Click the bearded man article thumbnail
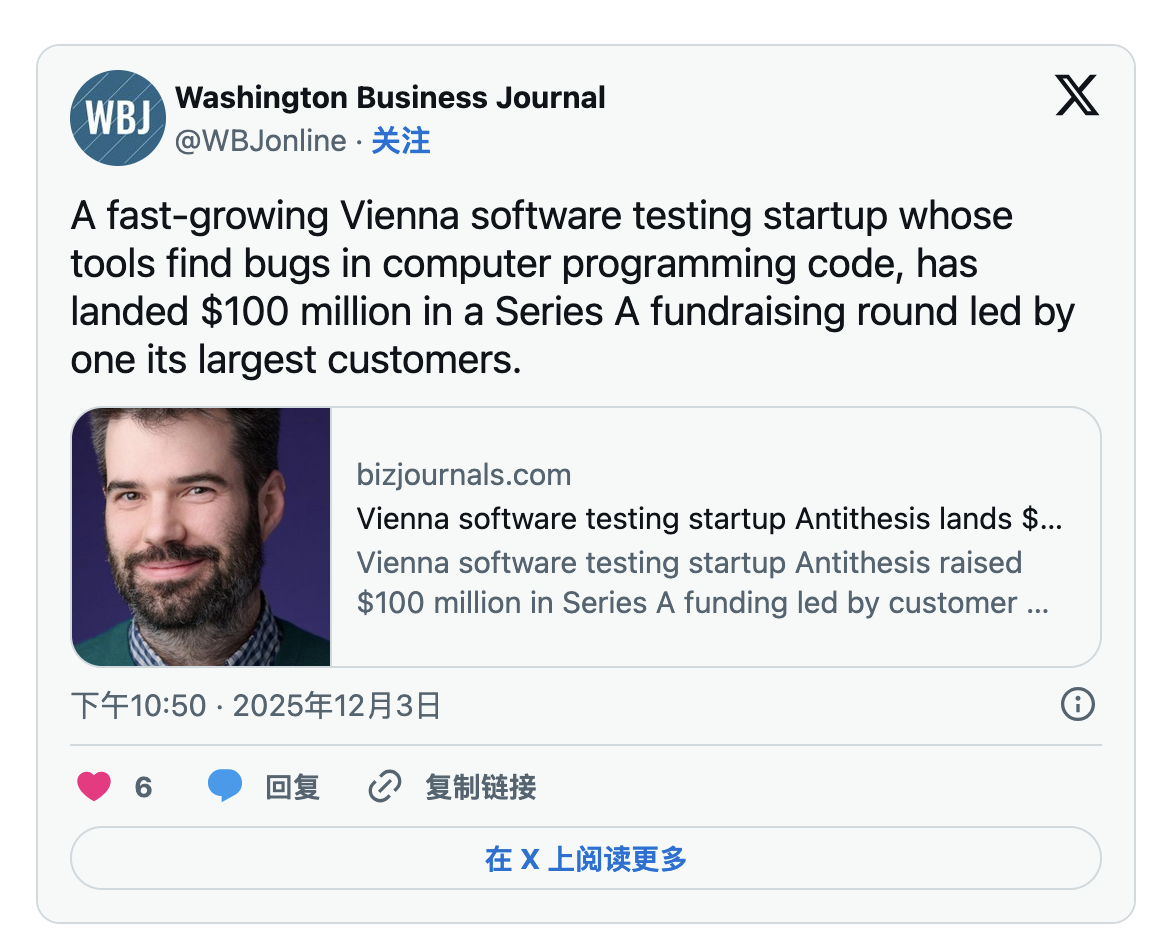The width and height of the screenshot is (1156, 948). [201, 536]
